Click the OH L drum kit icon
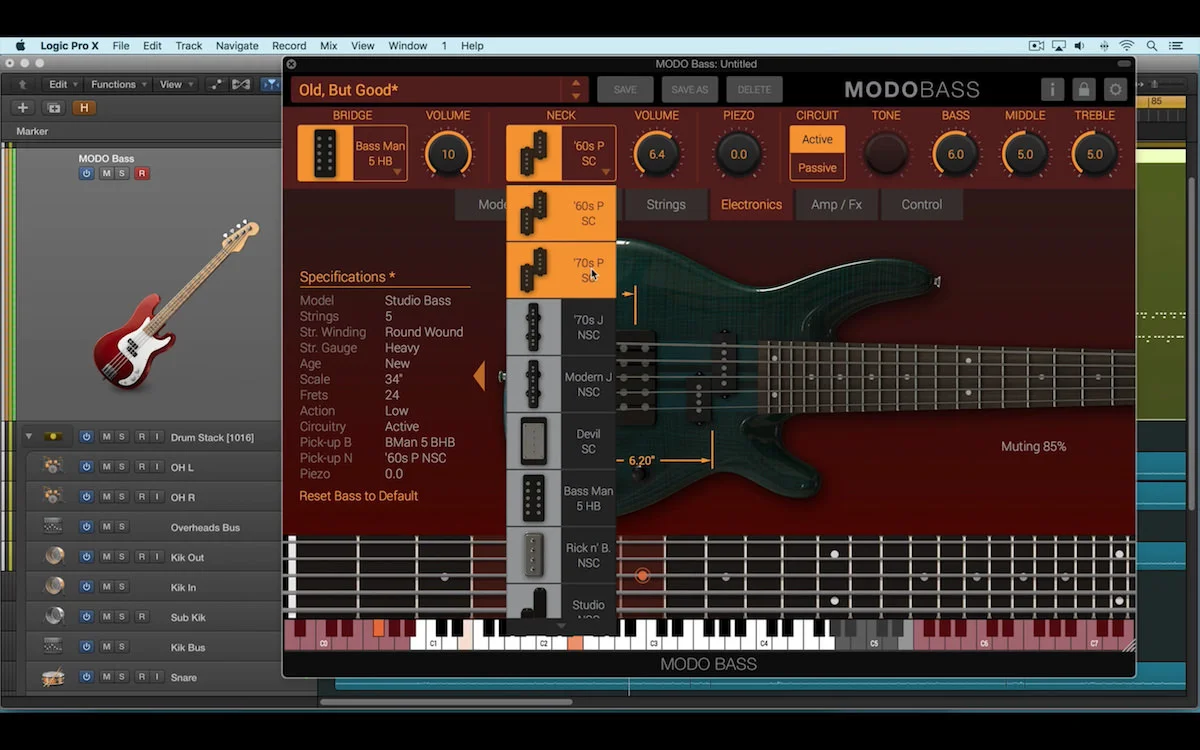This screenshot has height=750, width=1200. click(53, 466)
